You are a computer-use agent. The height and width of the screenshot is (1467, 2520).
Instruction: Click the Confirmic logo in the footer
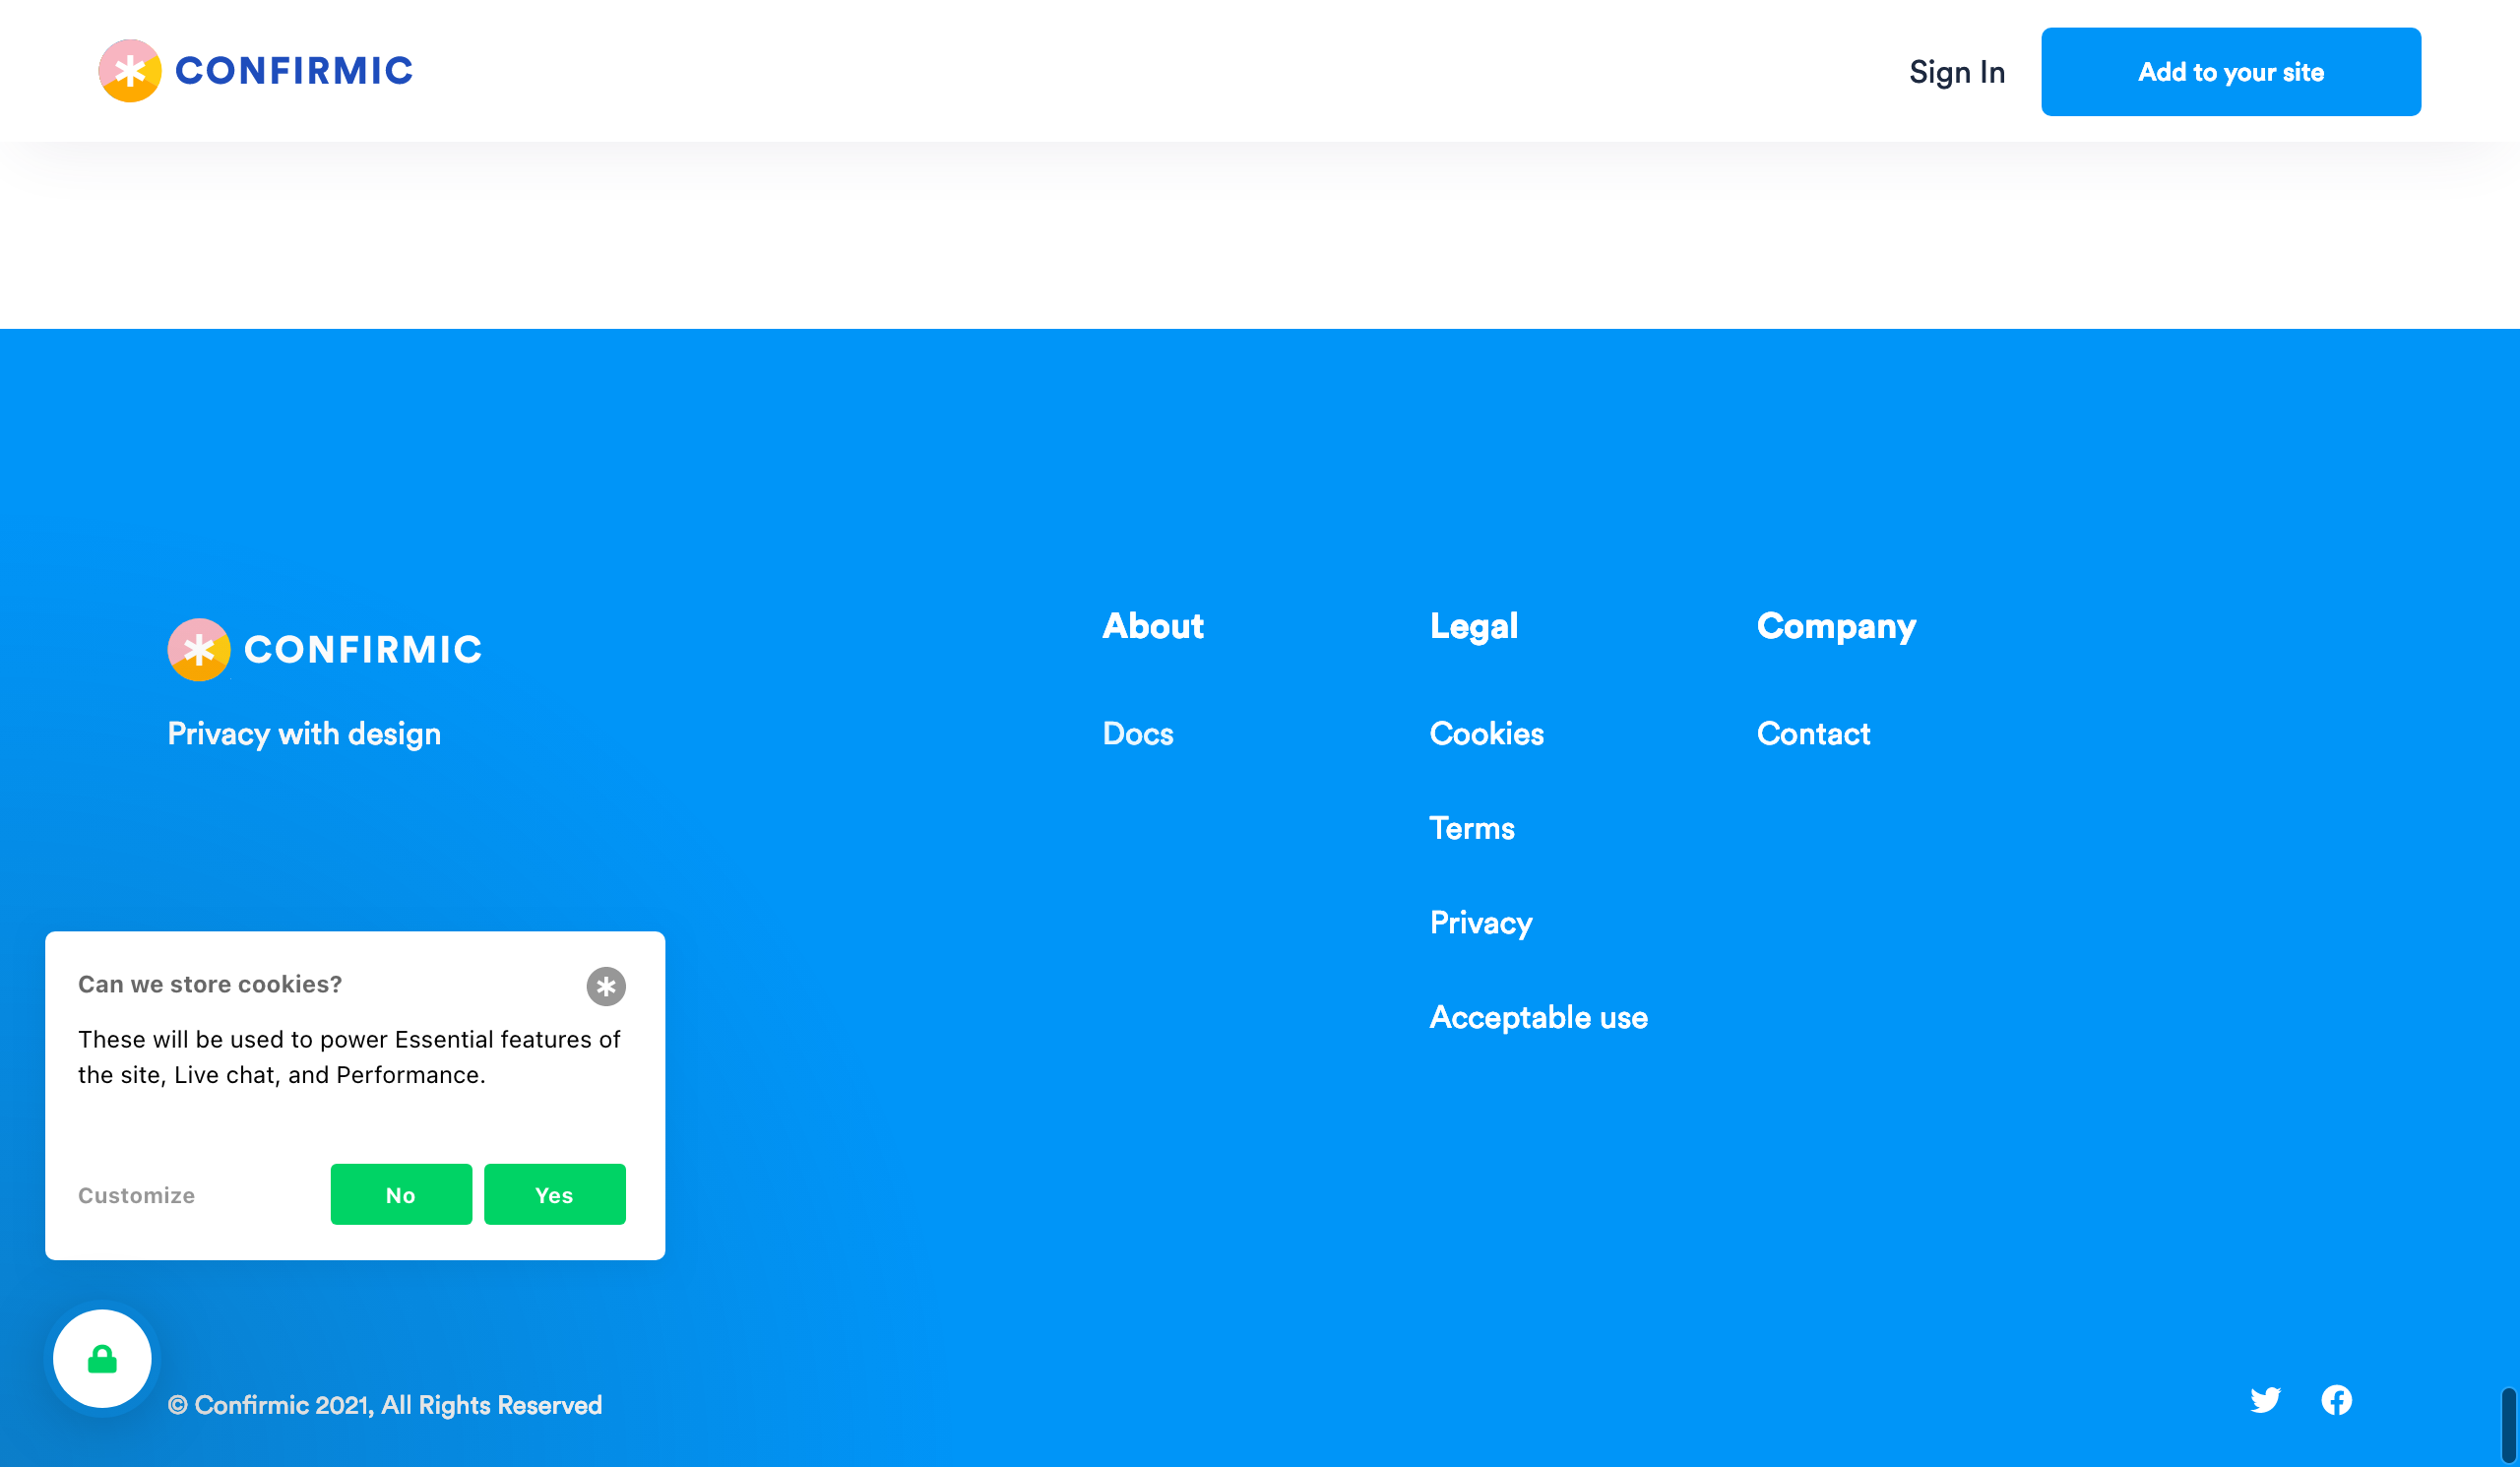325,649
